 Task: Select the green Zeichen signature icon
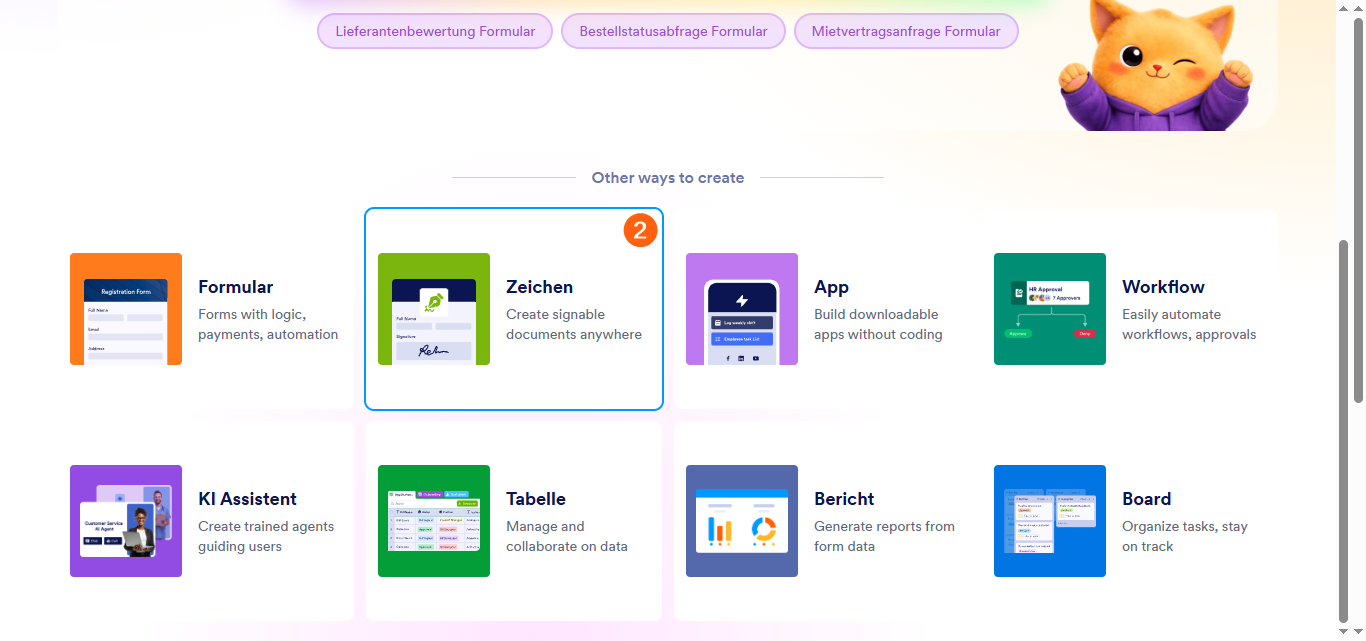(434, 309)
